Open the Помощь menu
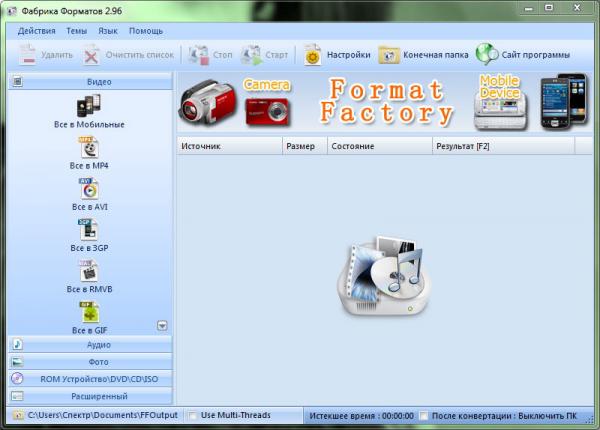This screenshot has width=600, height=430. (146, 31)
